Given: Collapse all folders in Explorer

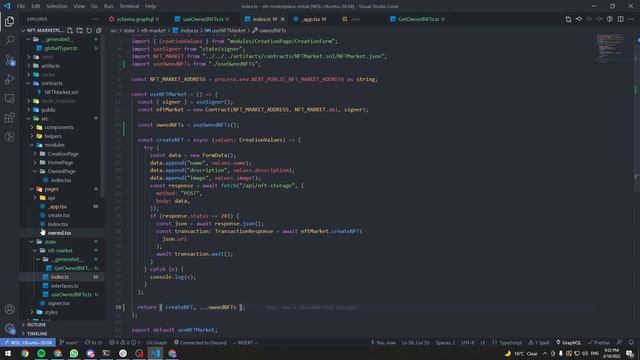Looking at the screenshot, I should point(99,30).
